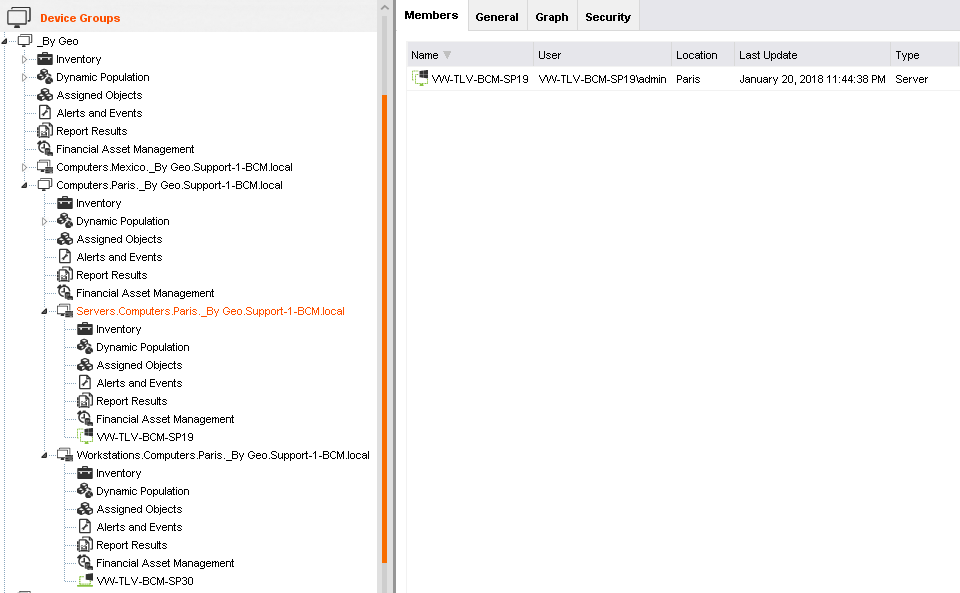960x593 pixels.
Task: Click the Device Groups header monitor icon
Action: click(x=18, y=17)
